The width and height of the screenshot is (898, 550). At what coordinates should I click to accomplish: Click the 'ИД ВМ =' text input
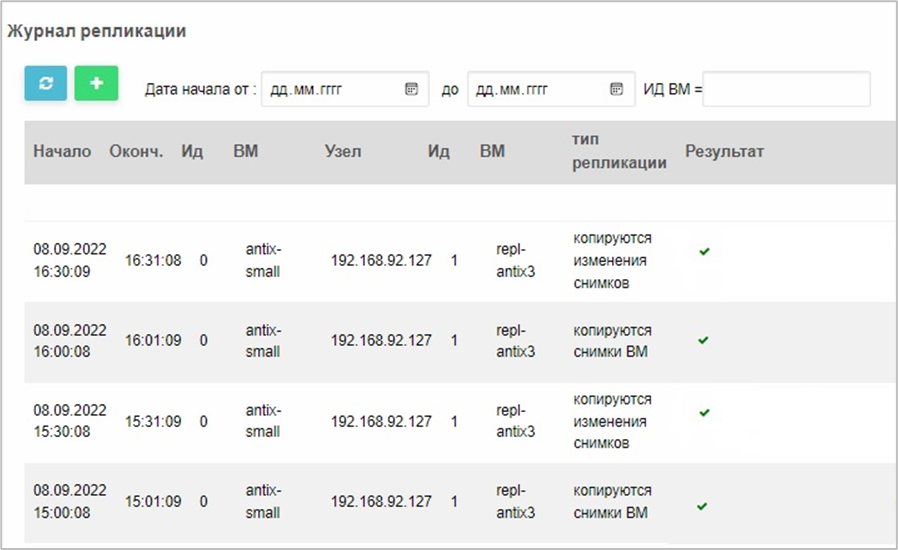tap(787, 89)
